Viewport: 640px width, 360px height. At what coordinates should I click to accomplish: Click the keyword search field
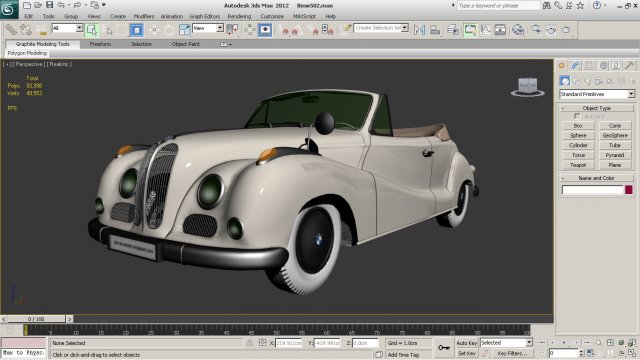[498, 6]
